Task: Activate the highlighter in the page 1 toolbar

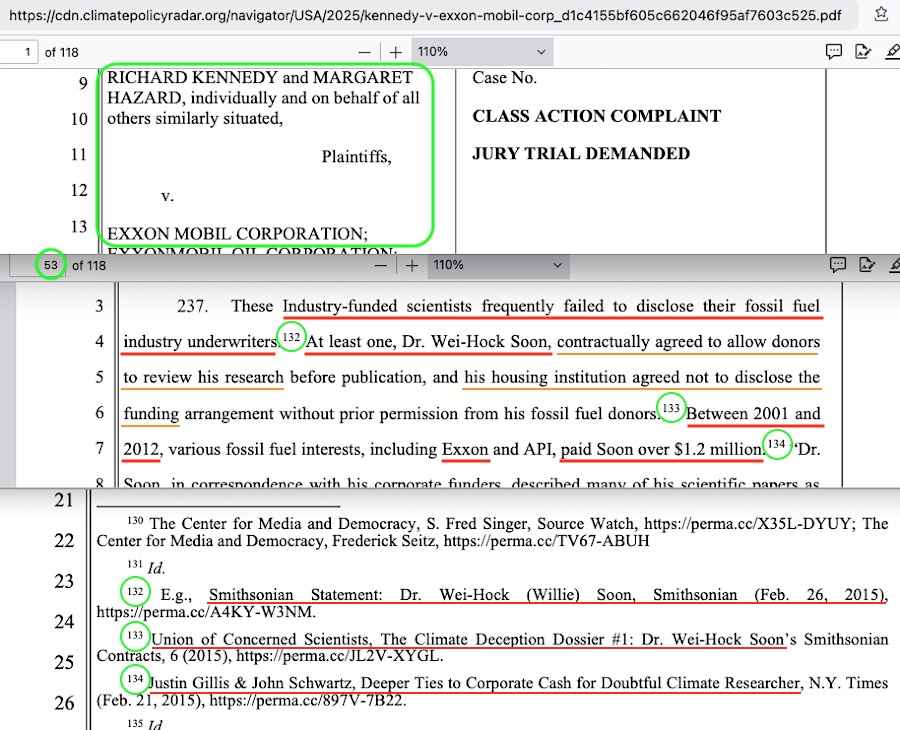Action: (x=891, y=52)
